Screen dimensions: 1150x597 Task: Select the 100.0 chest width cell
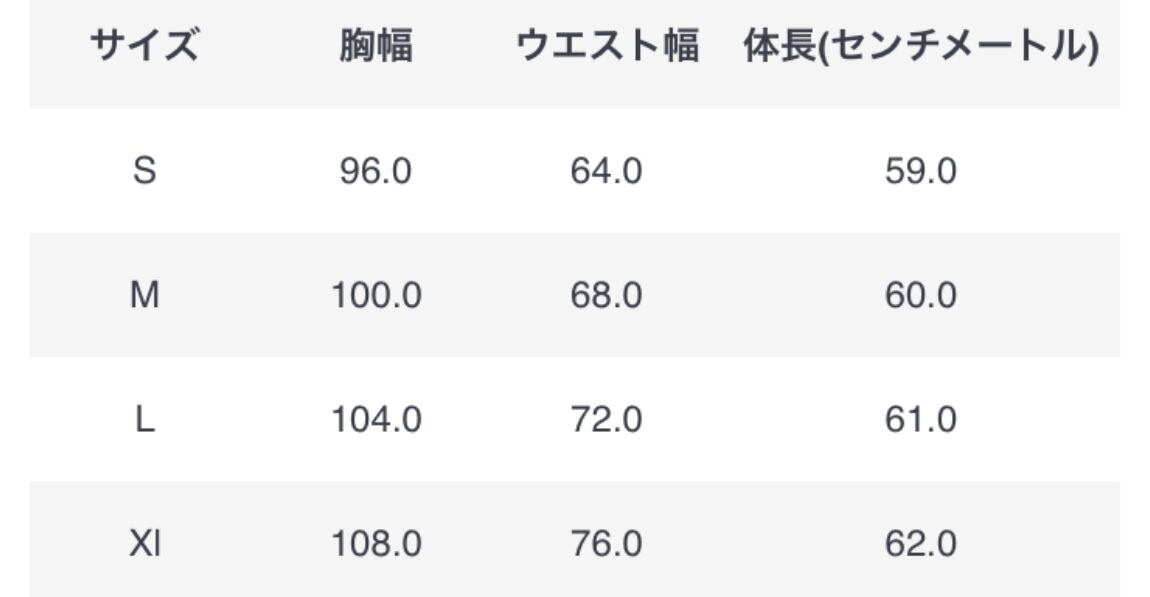coord(376,295)
